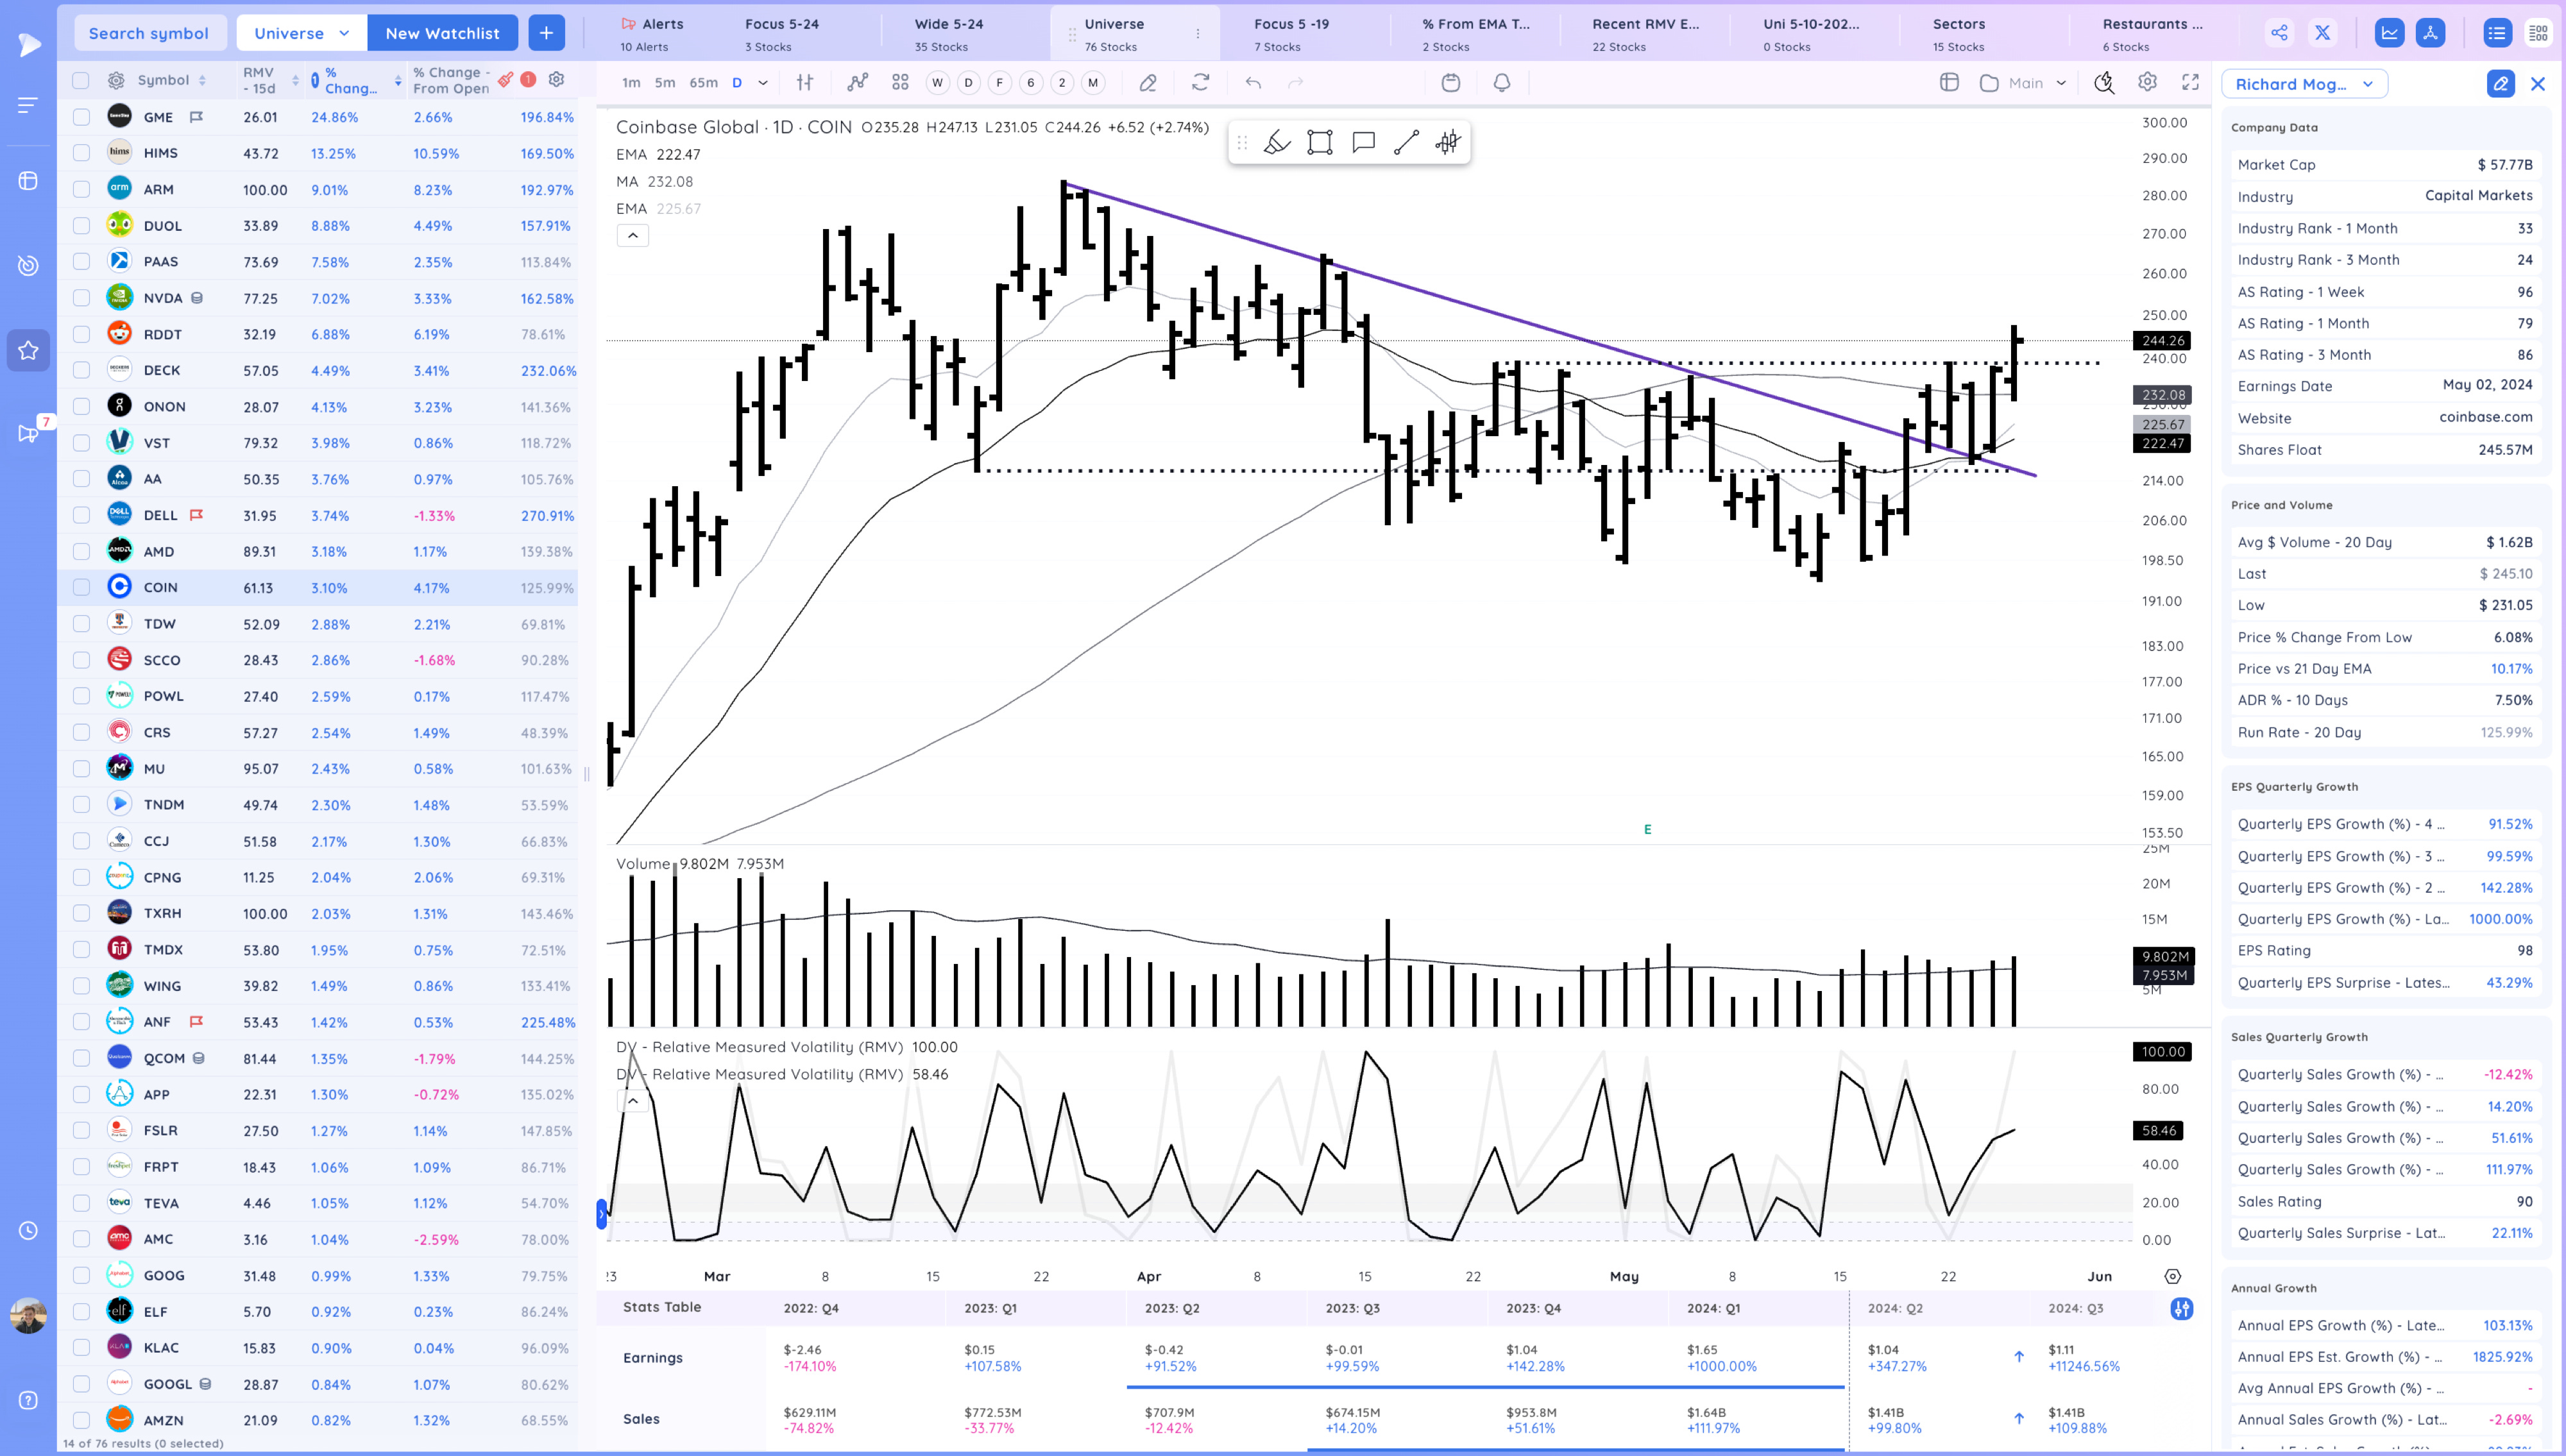
Task: Check the ARM row checkbox
Action: [81, 189]
